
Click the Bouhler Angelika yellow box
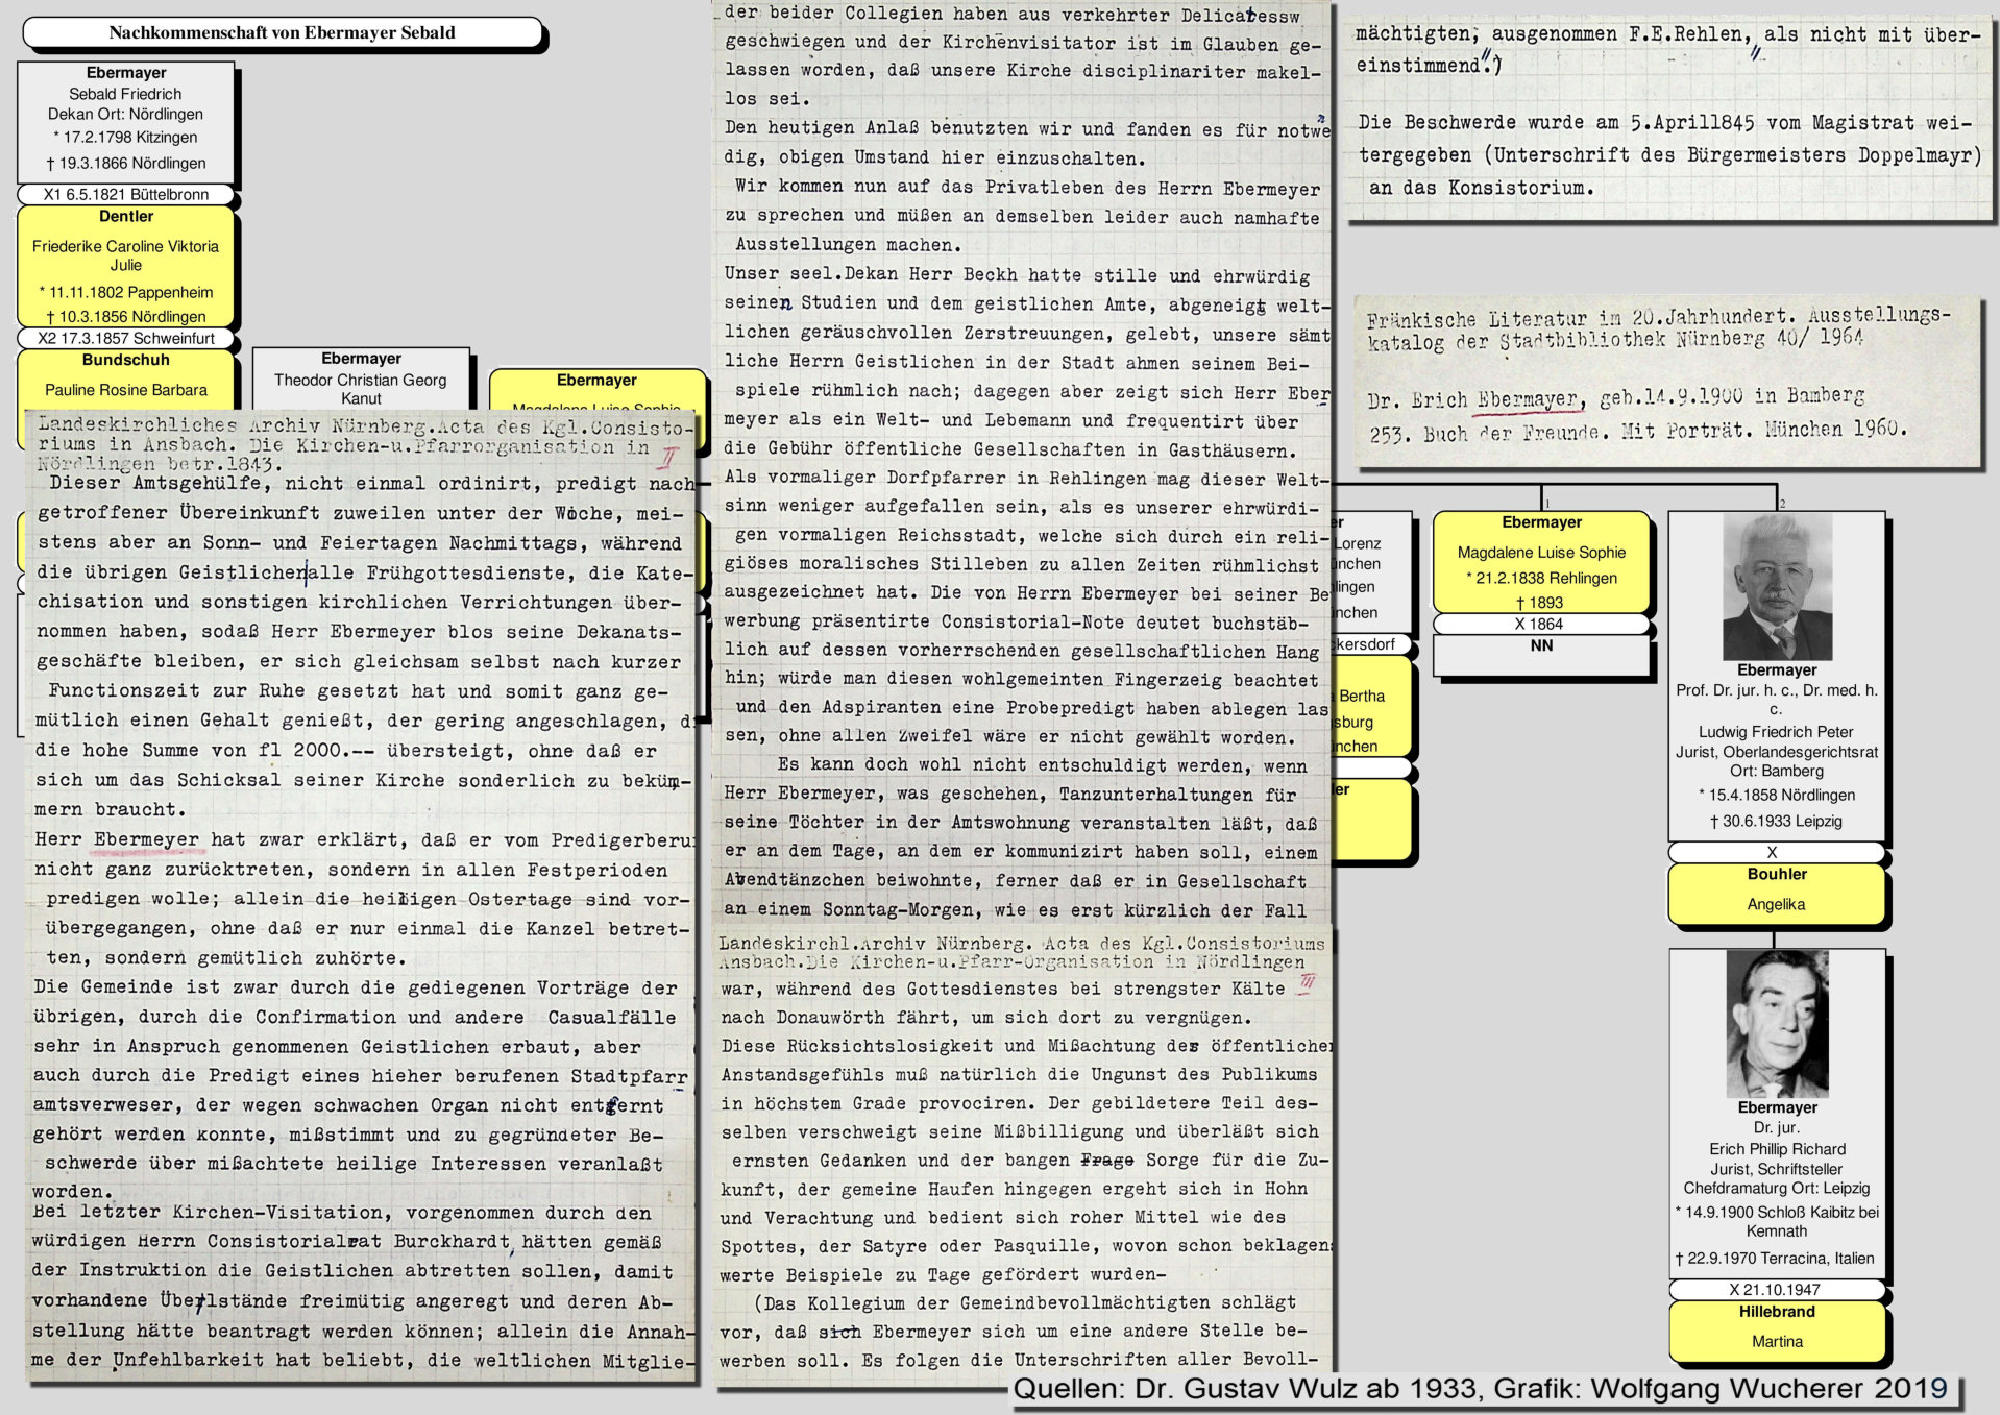(x=1776, y=892)
